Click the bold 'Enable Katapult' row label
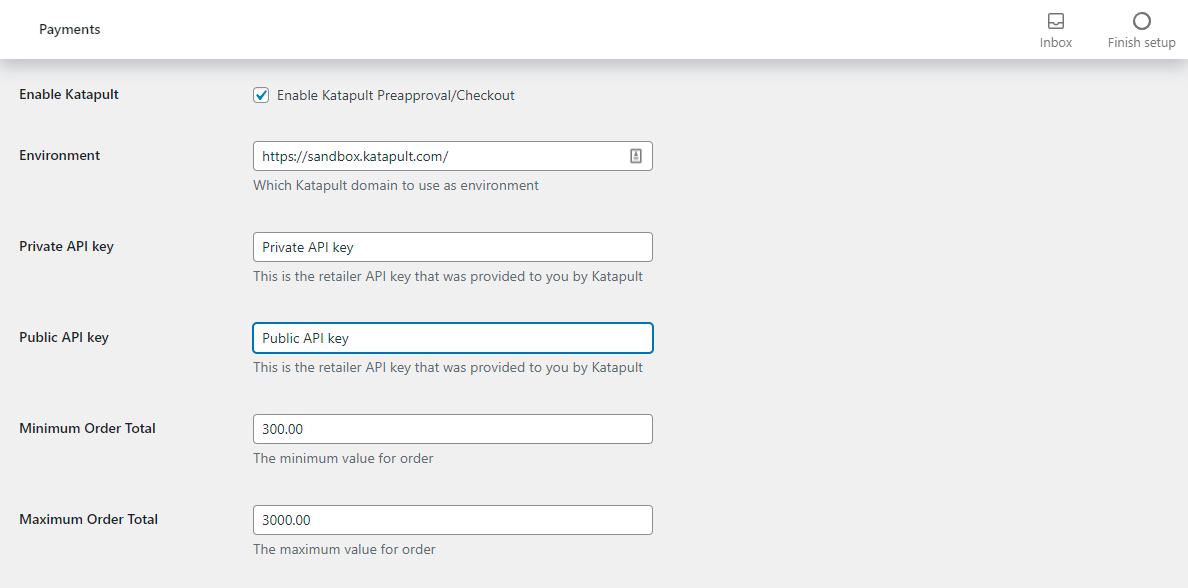This screenshot has width=1188, height=588. 69,95
